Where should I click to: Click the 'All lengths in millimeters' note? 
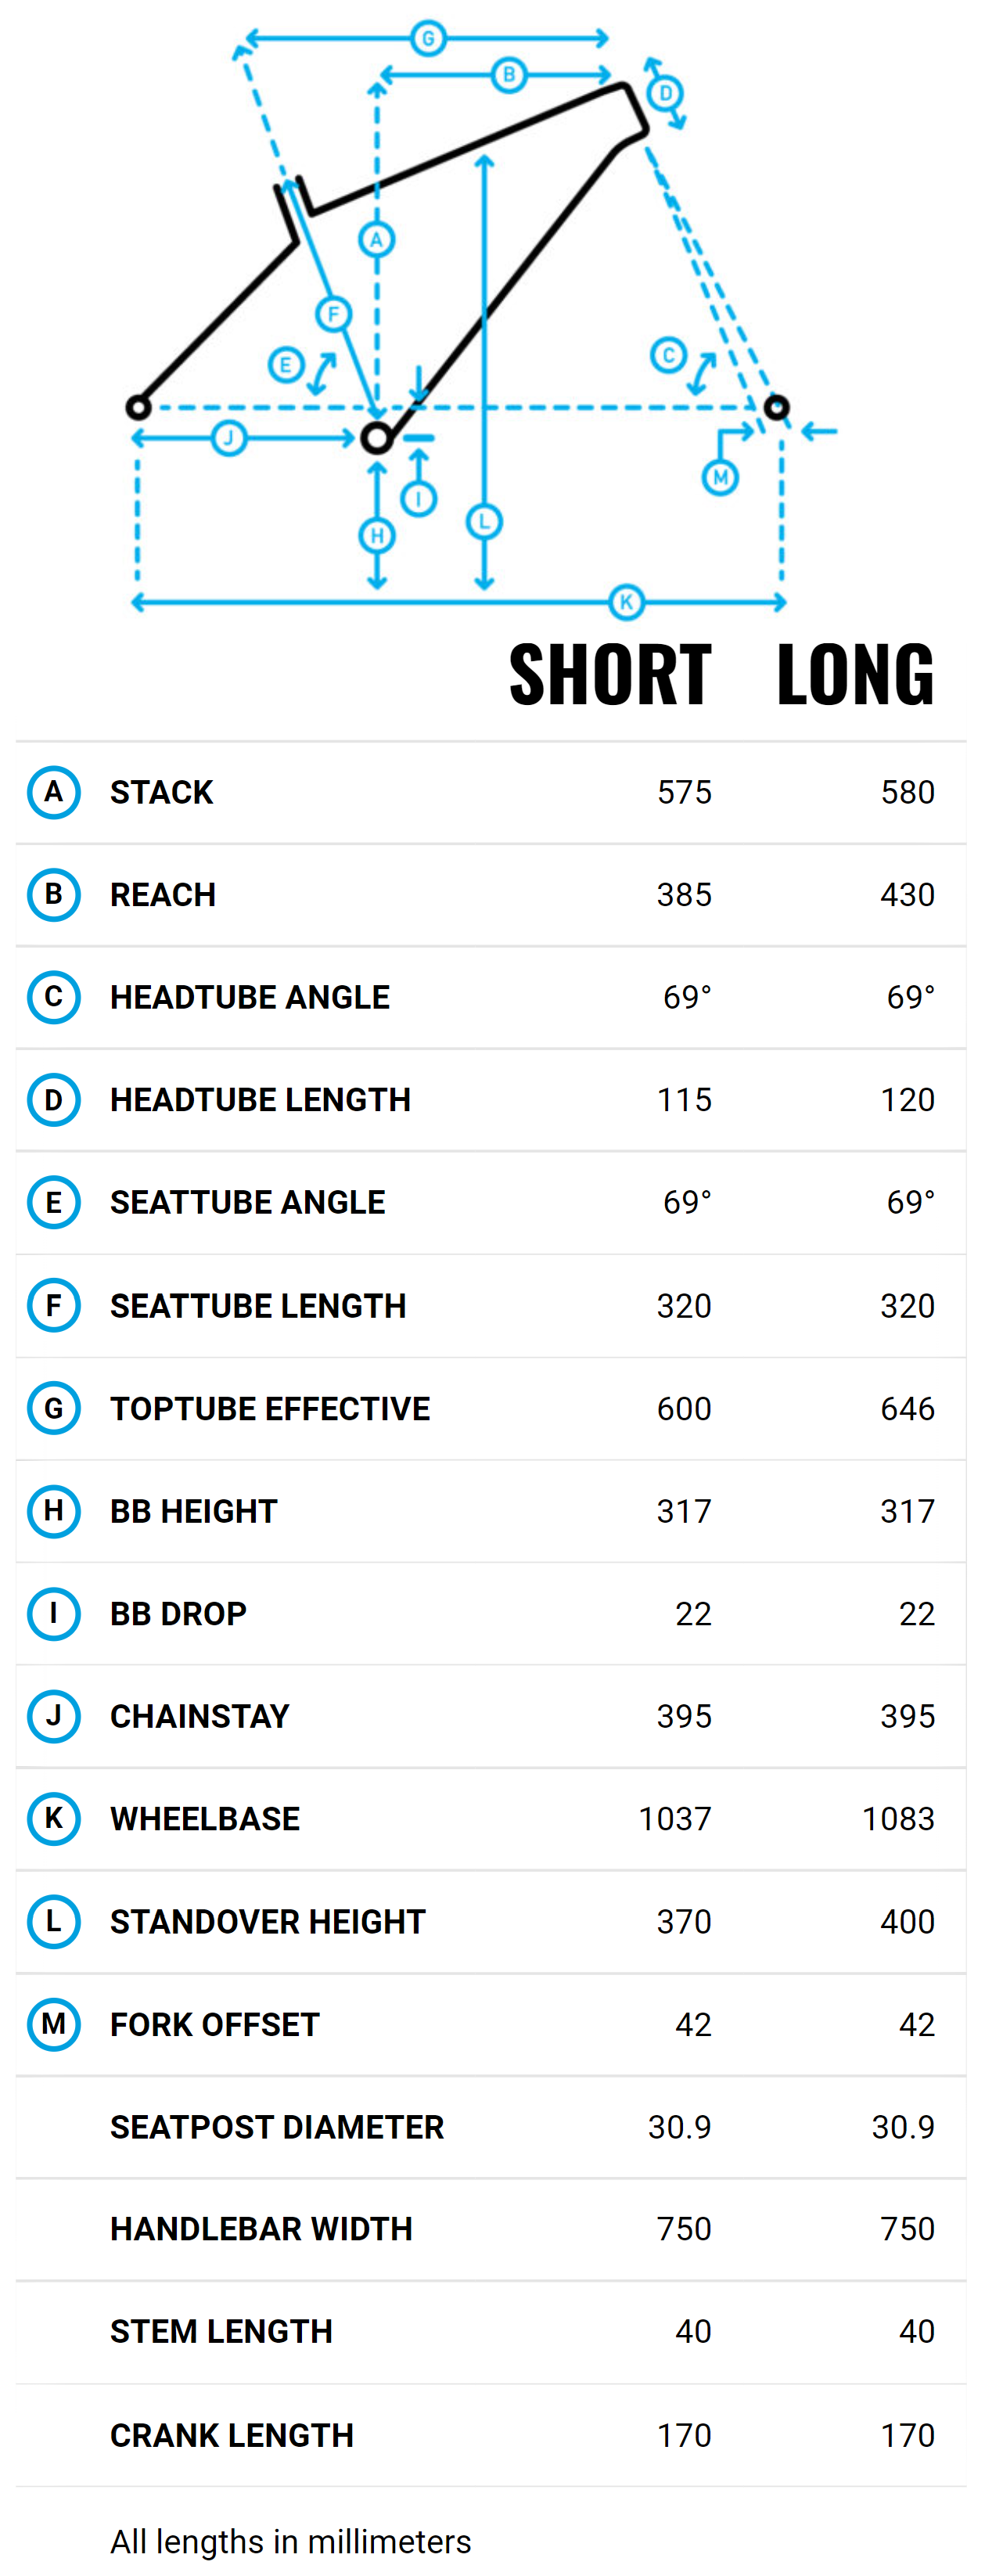click(290, 2541)
